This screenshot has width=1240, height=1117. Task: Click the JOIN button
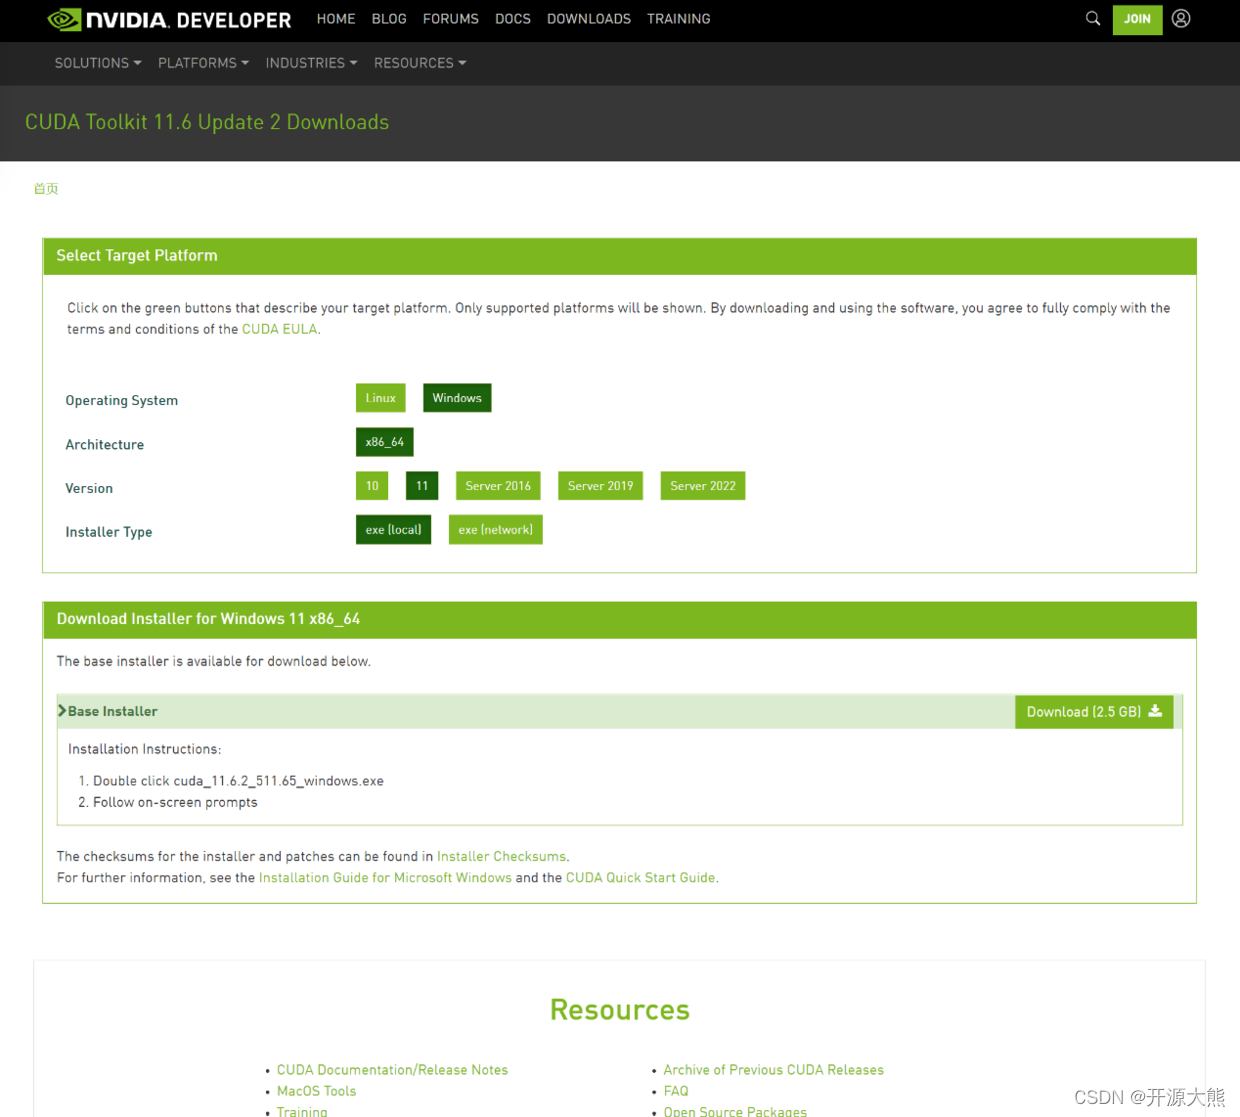[x=1137, y=19]
